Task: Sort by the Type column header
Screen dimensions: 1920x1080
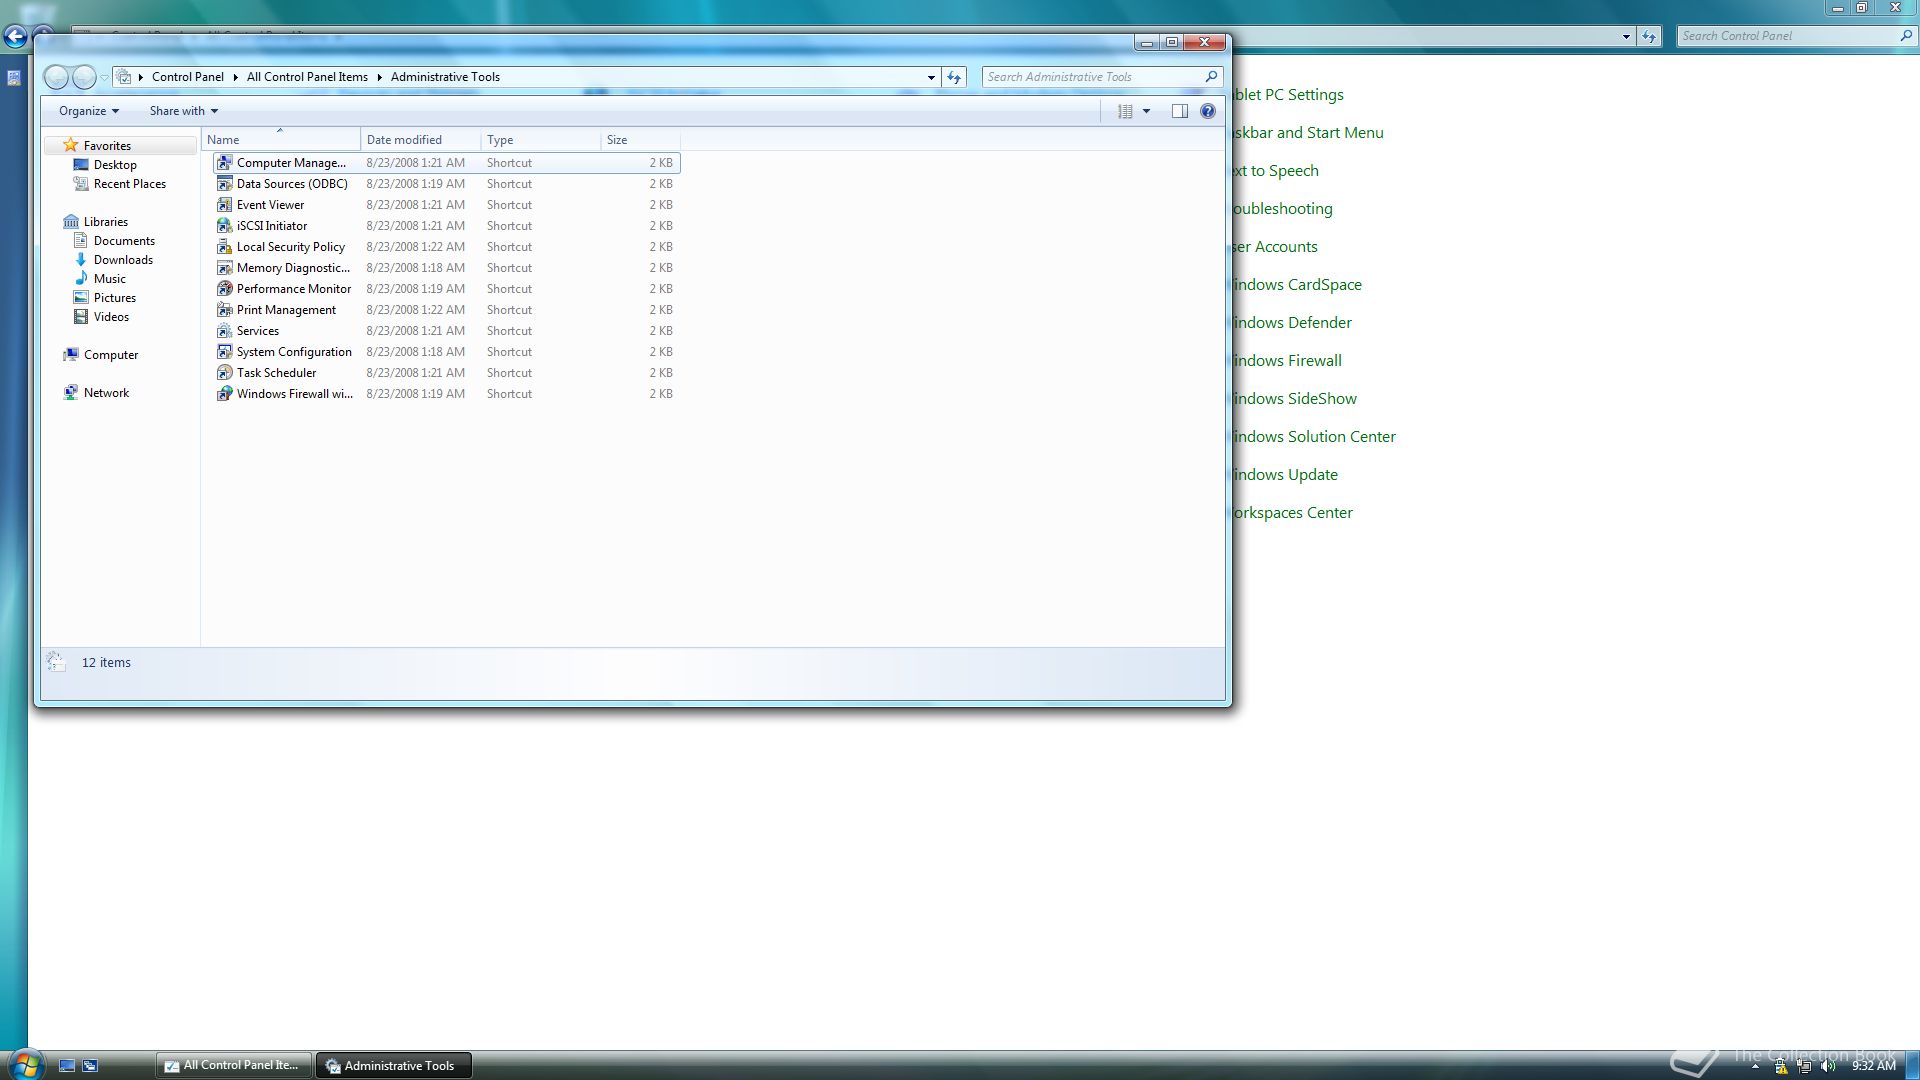Action: 541,140
